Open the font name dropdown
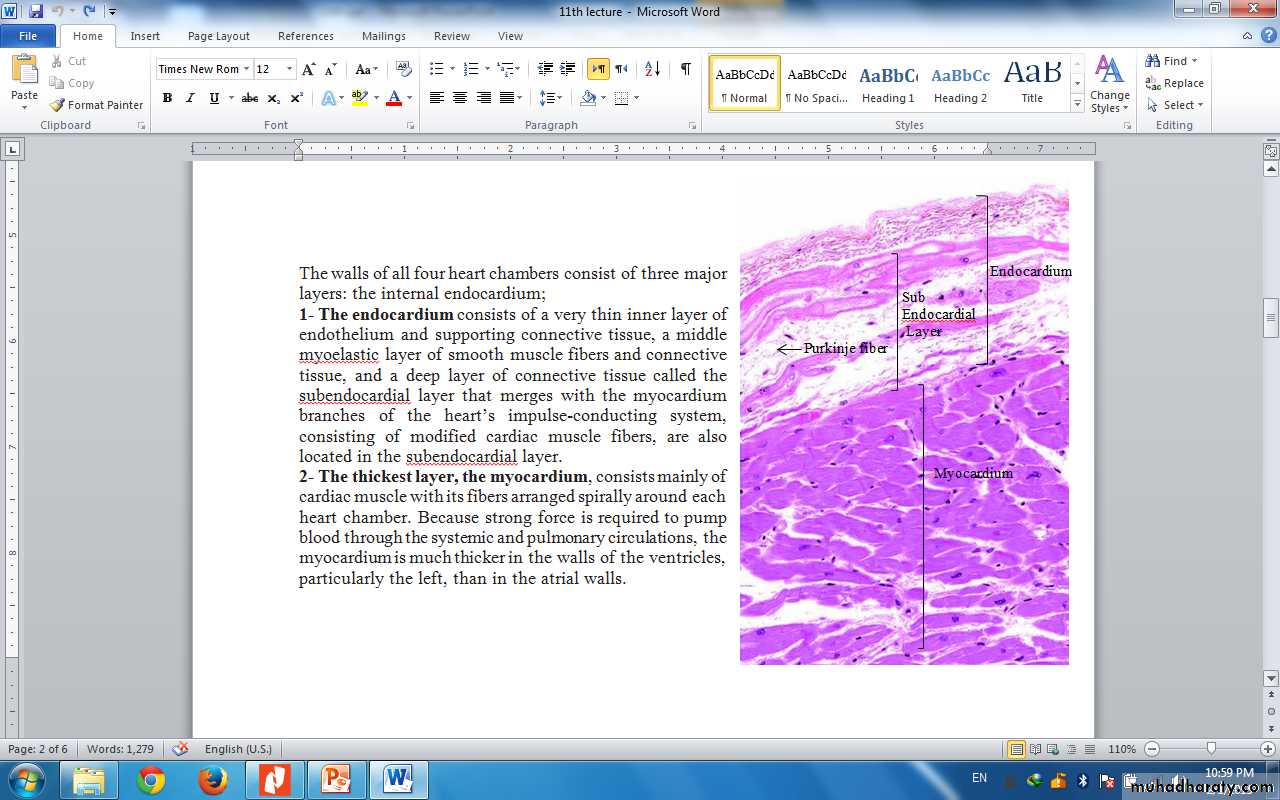Image resolution: width=1280 pixels, height=800 pixels. click(x=246, y=69)
